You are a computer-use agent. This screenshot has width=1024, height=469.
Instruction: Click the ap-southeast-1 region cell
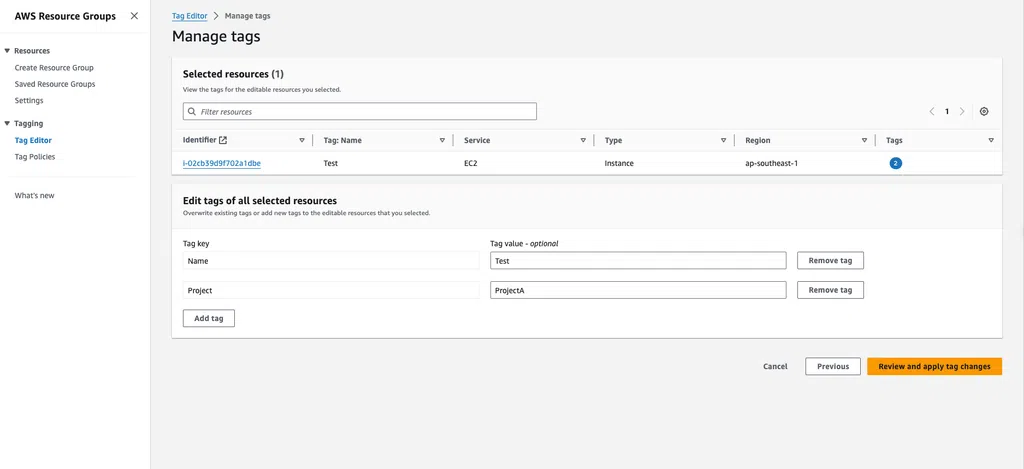771,163
